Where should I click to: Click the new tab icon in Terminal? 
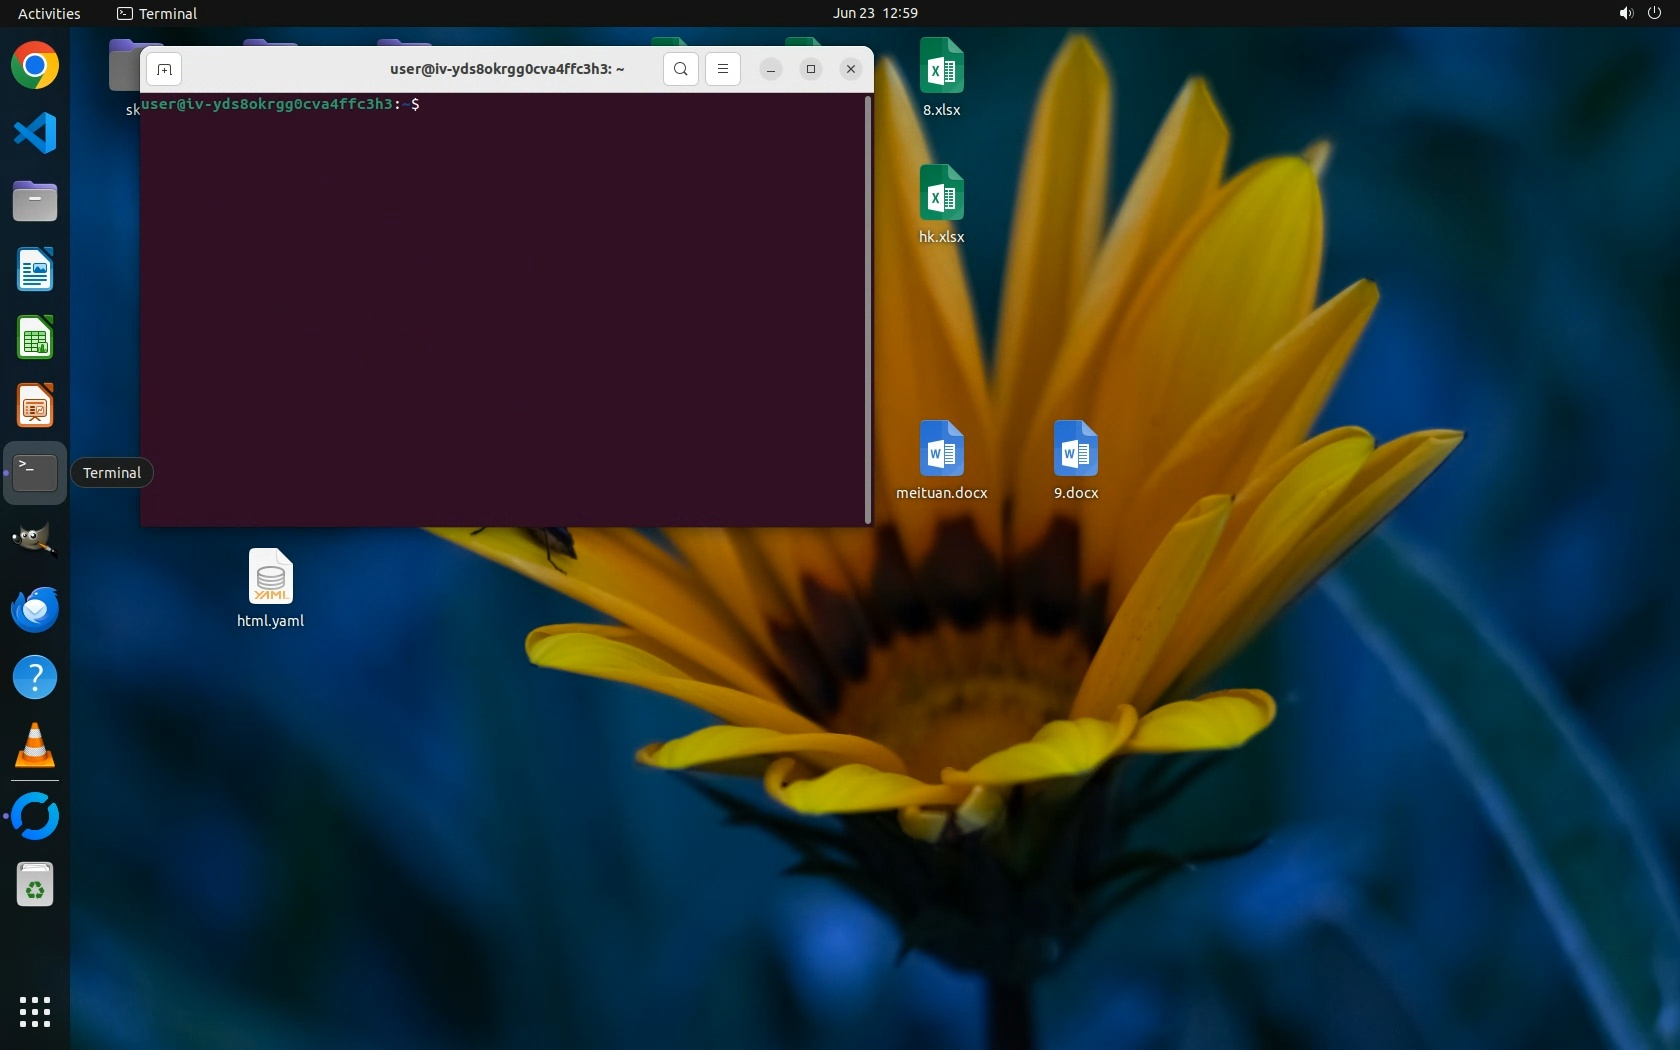(164, 69)
